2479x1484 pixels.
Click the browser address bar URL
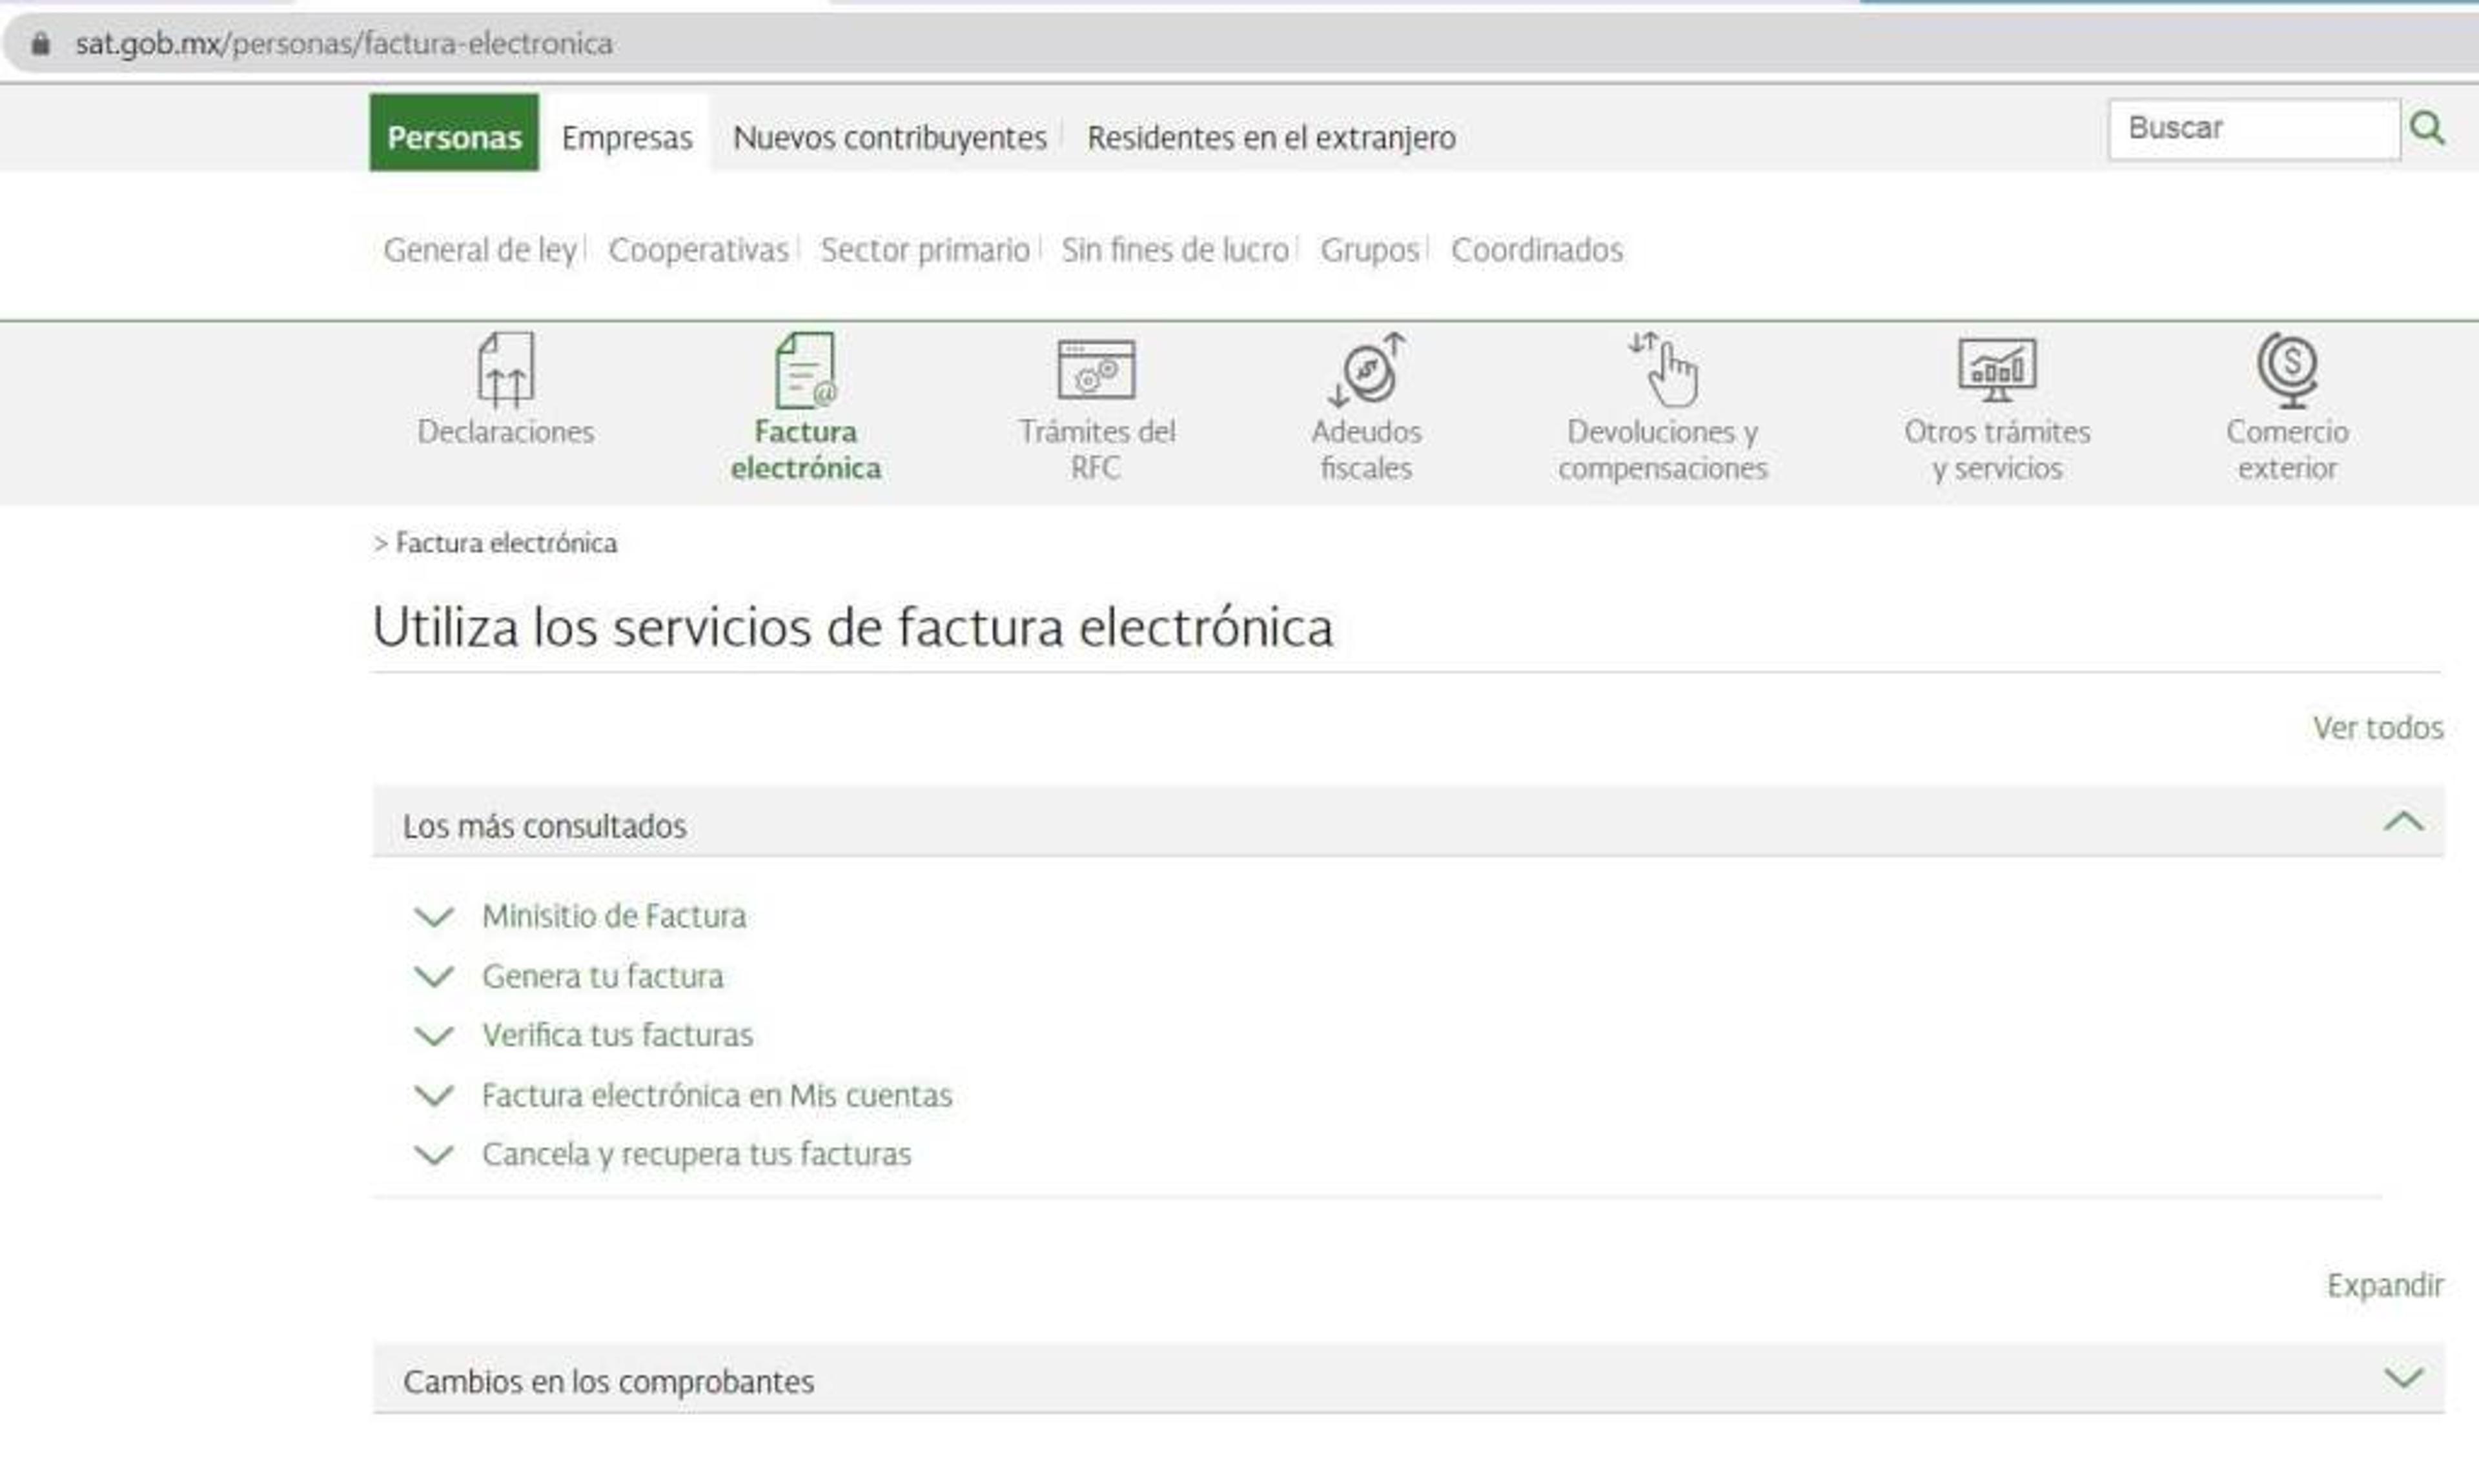[344, 43]
